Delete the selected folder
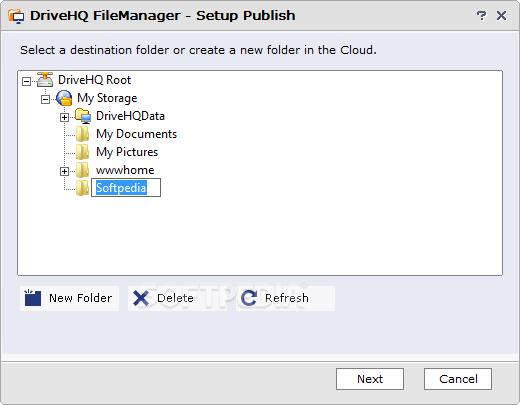Screen dimensions: 520x405 coord(177,298)
